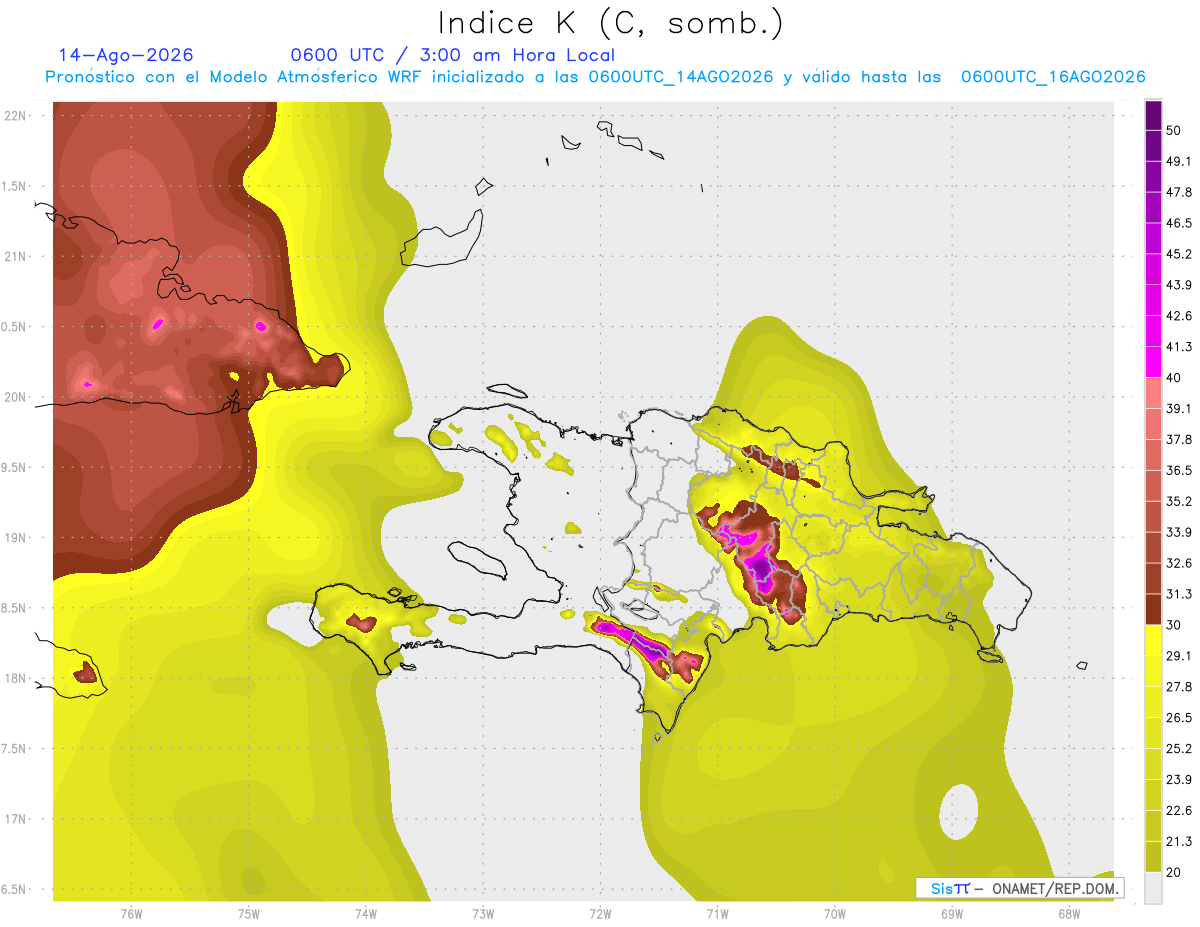Pick the "68W" longitude label

(x=1069, y=913)
